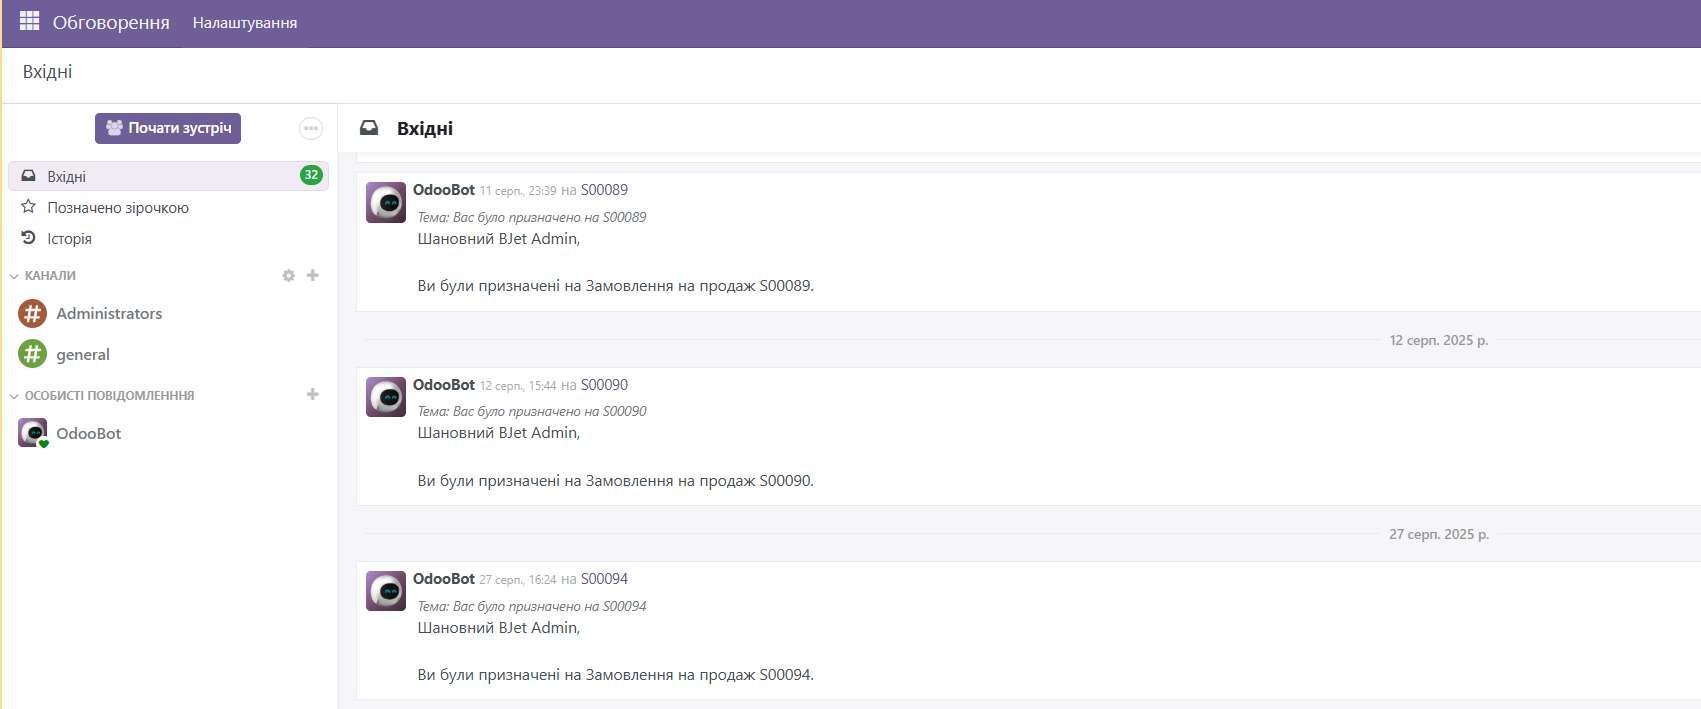Open the apps grid menu icon
Image resolution: width=1701 pixels, height=709 pixels.
click(29, 21)
